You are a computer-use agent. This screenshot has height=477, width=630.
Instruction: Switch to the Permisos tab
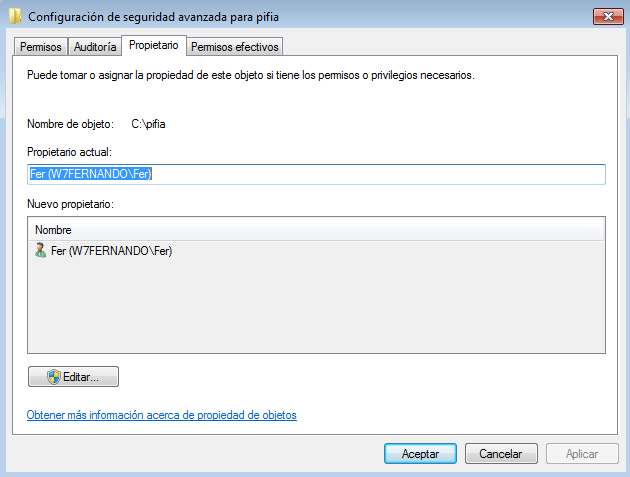41,47
